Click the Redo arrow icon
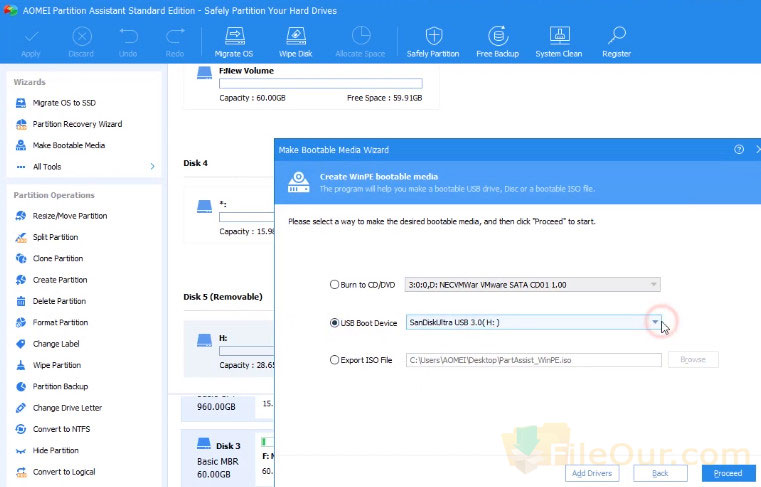This screenshot has width=761, height=487. click(x=175, y=36)
